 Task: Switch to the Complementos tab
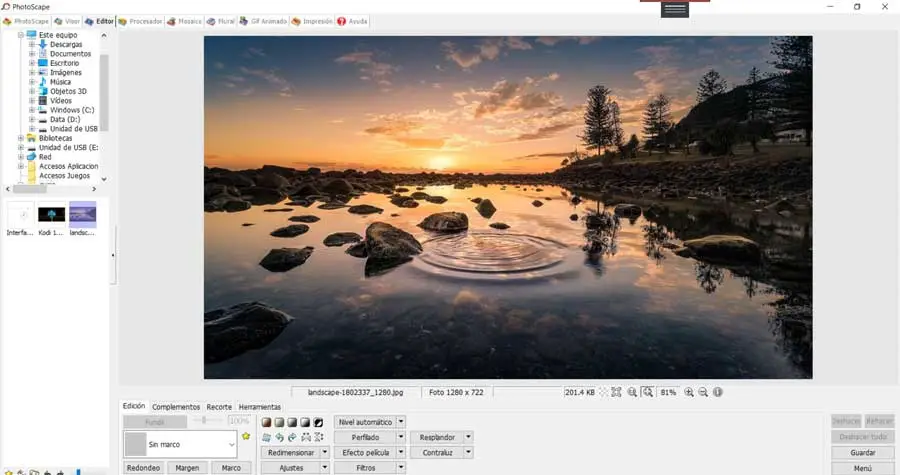tap(176, 407)
